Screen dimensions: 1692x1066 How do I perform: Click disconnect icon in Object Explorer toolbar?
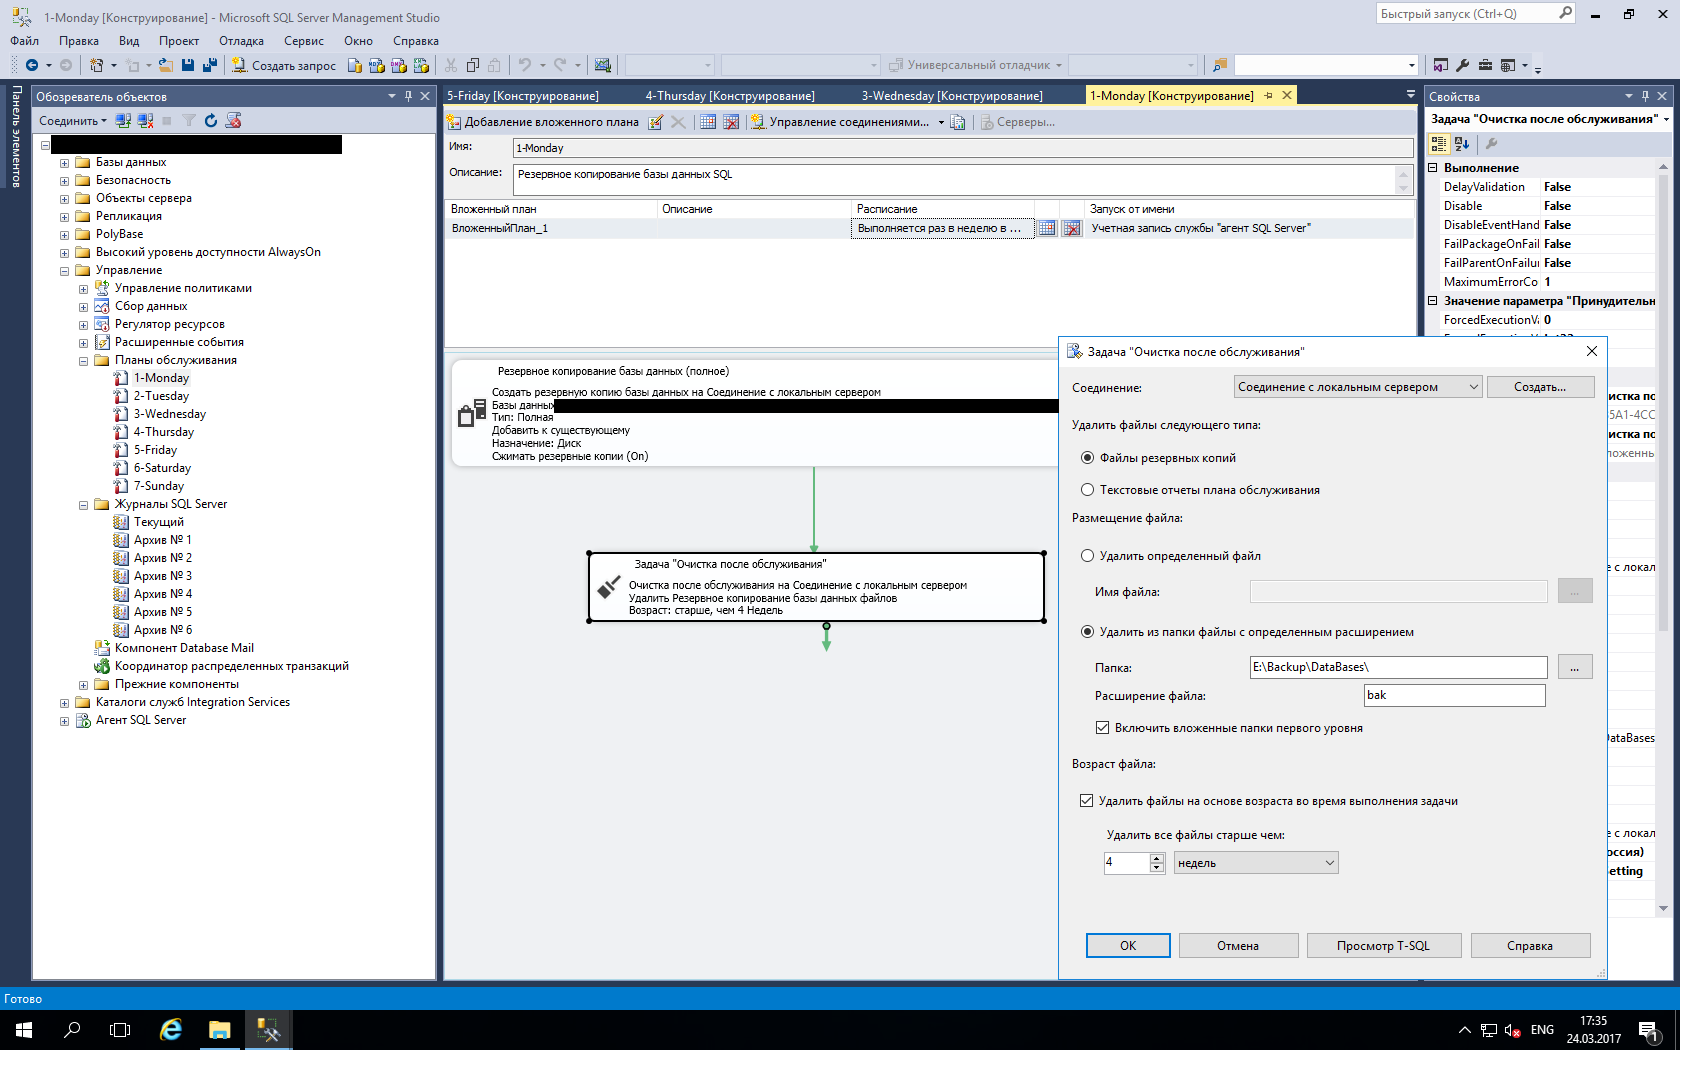145,120
